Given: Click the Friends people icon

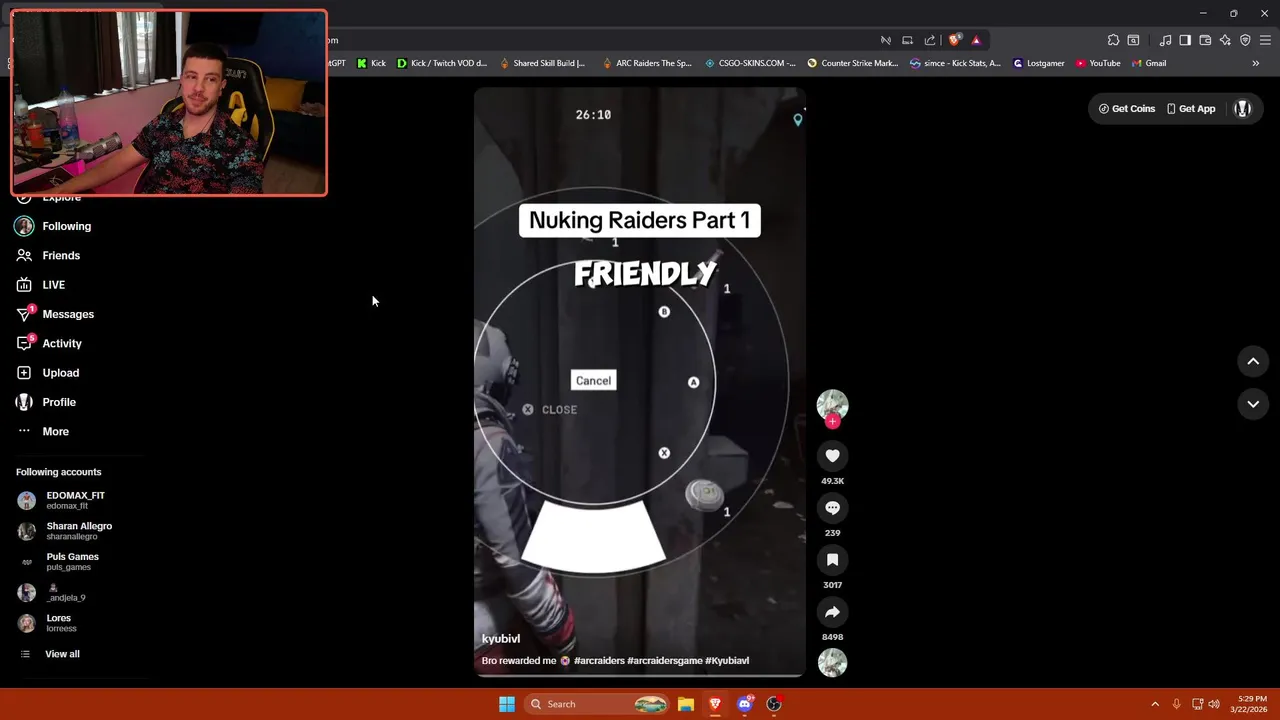Looking at the screenshot, I should pos(24,256).
